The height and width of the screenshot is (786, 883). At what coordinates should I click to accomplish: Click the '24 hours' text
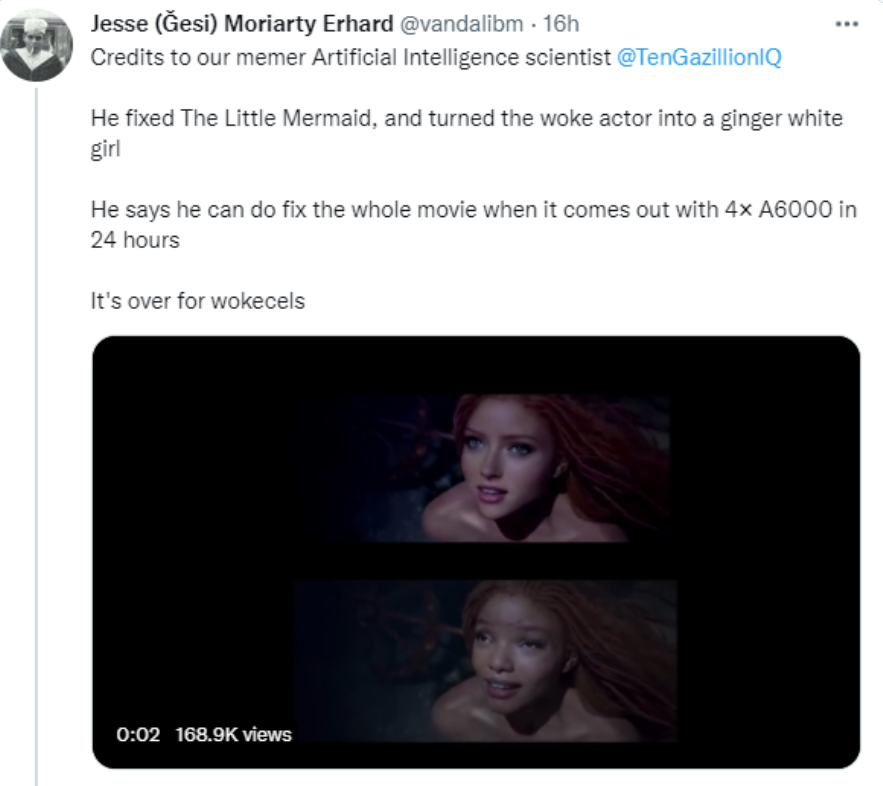point(135,240)
